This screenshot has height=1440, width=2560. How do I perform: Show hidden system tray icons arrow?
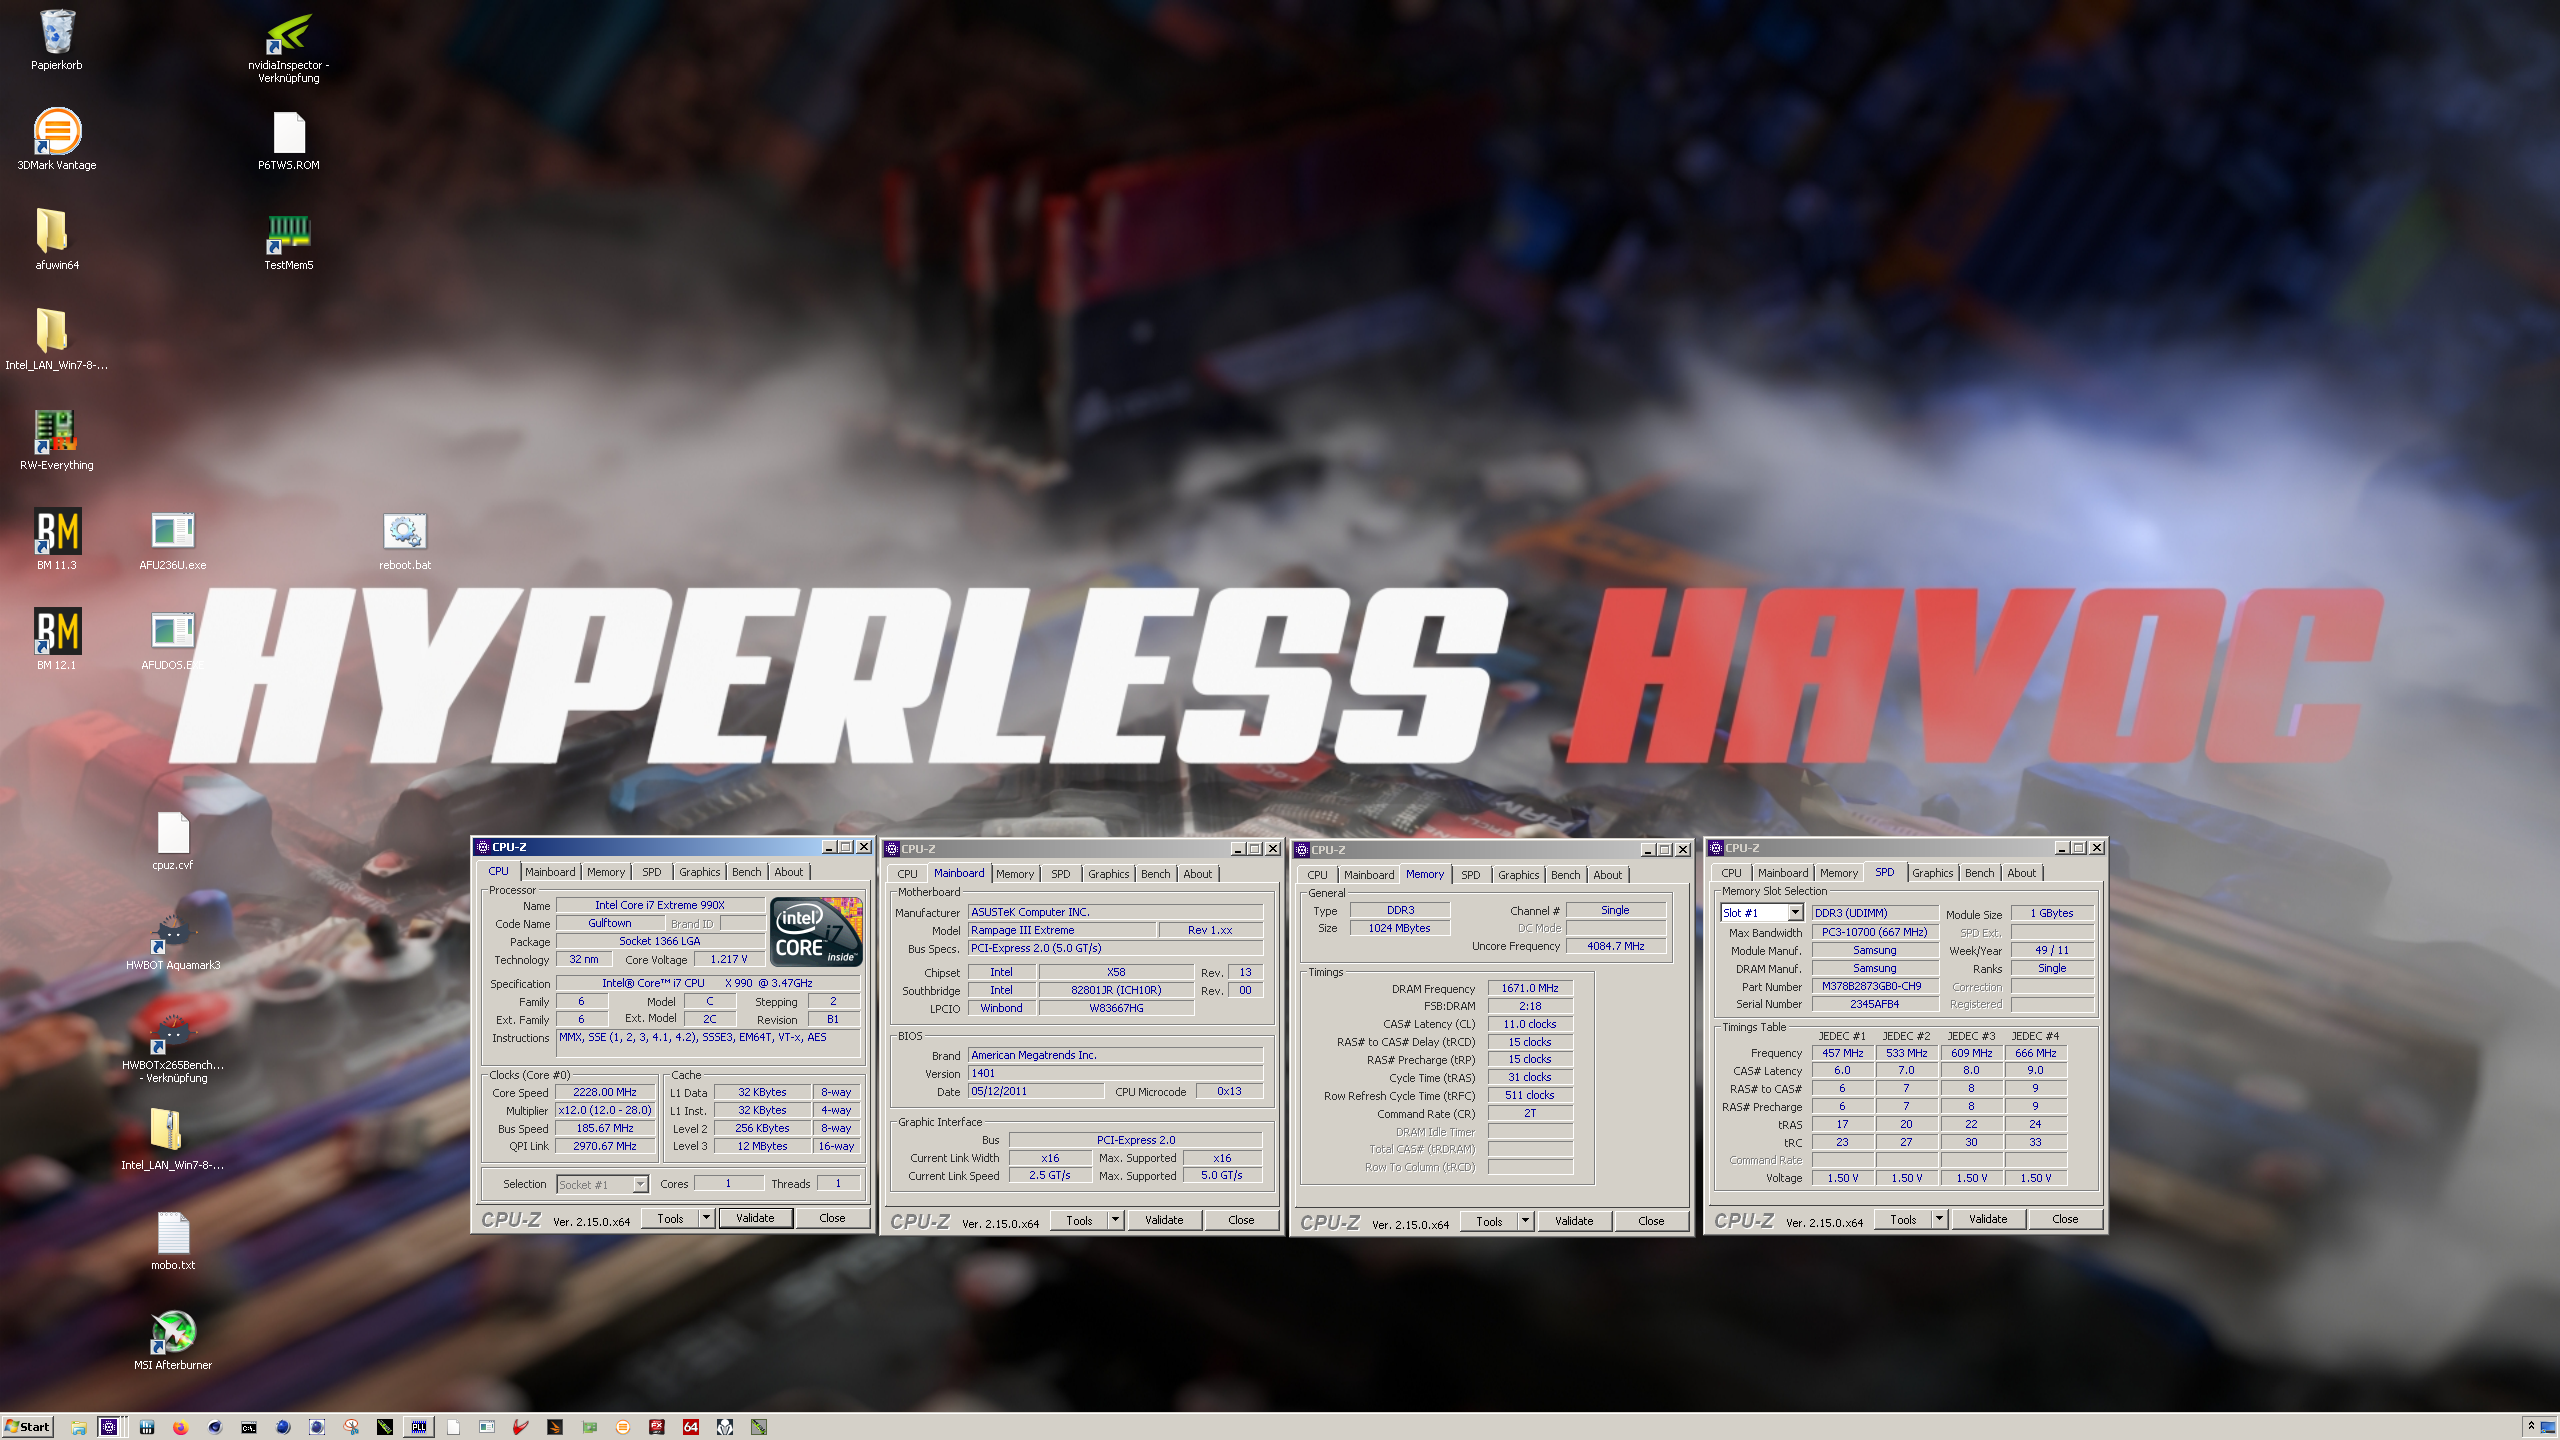point(2531,1427)
